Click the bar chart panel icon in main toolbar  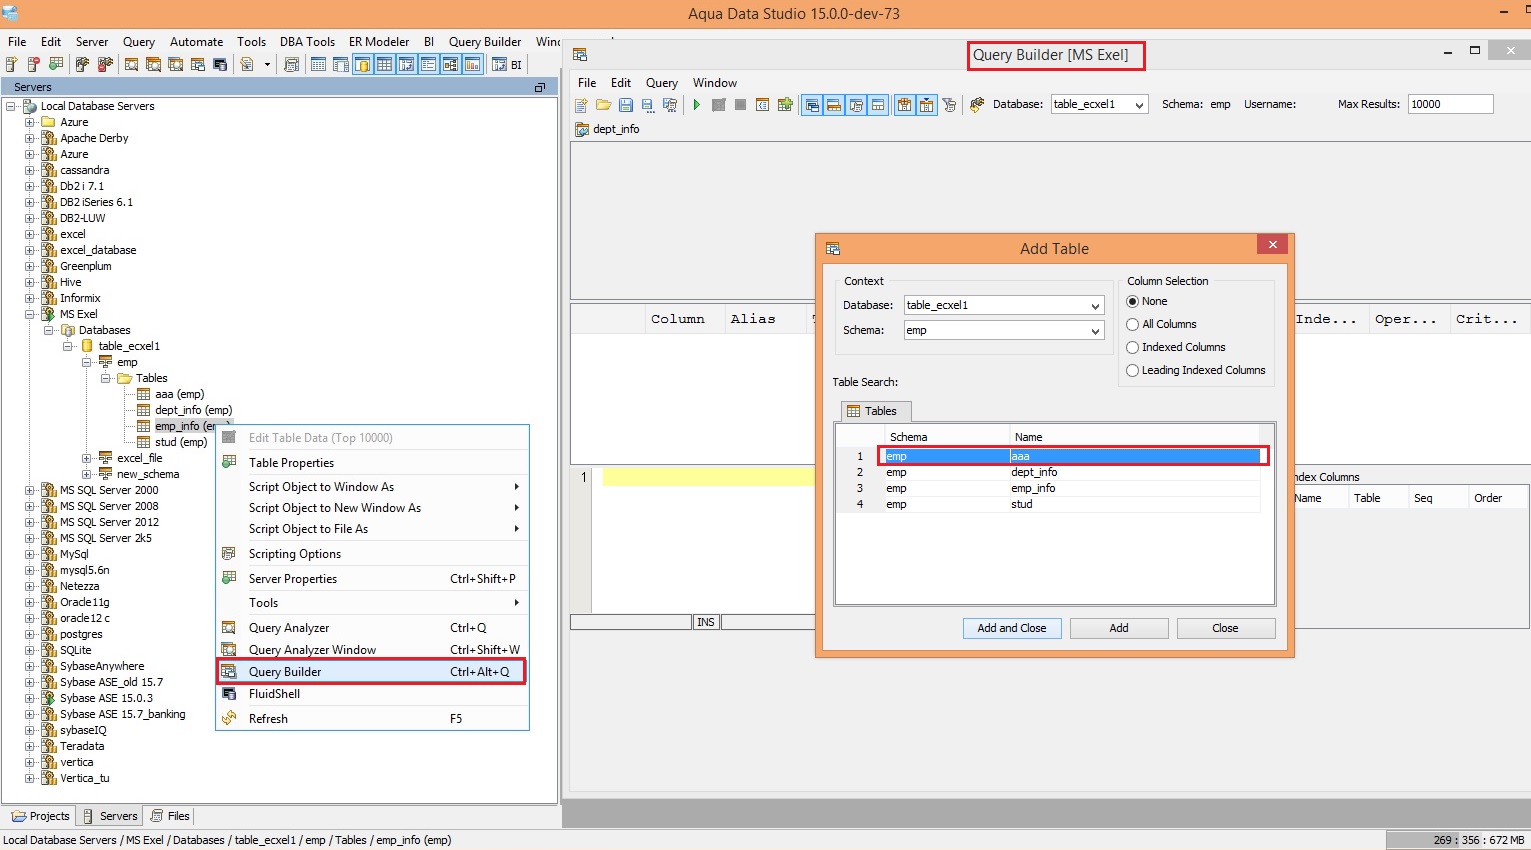pyautogui.click(x=472, y=64)
